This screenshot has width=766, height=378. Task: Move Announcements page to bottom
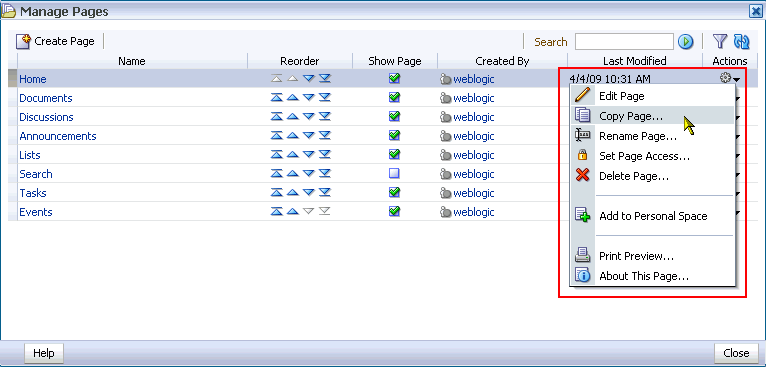pyautogui.click(x=325, y=136)
